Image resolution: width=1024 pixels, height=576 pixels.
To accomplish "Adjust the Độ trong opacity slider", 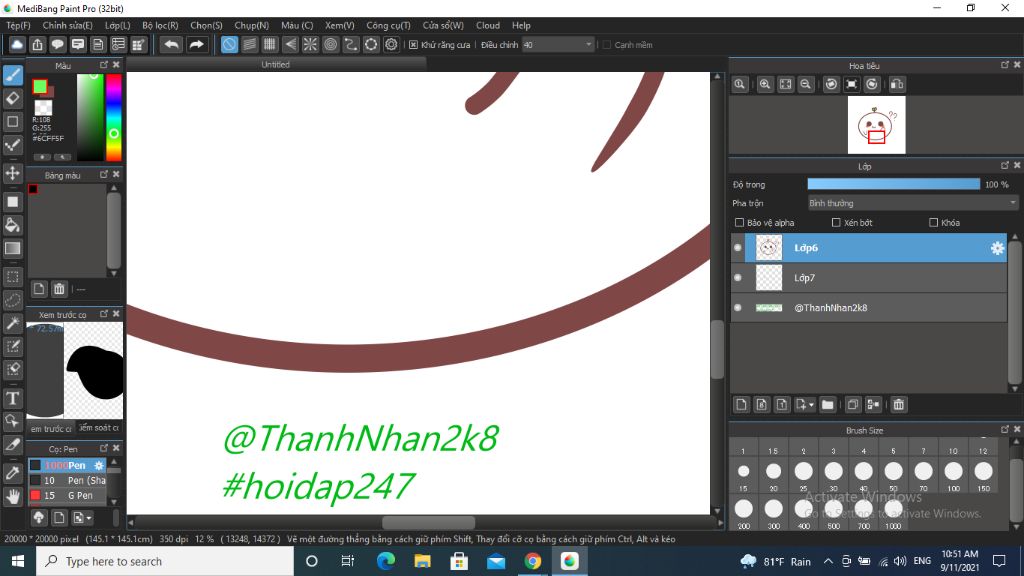I will [x=893, y=185].
